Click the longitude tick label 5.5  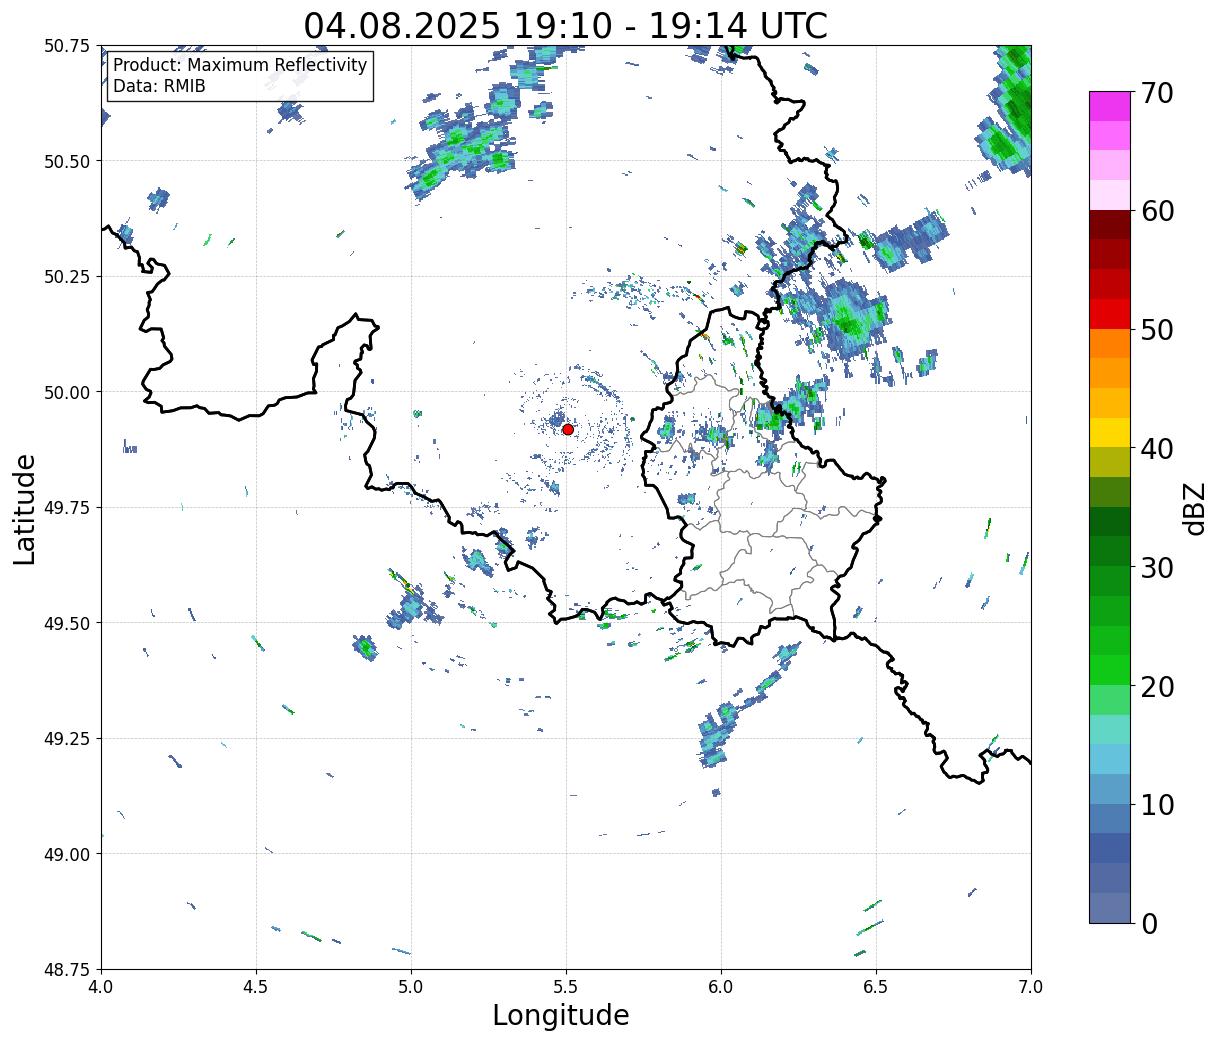(x=566, y=986)
